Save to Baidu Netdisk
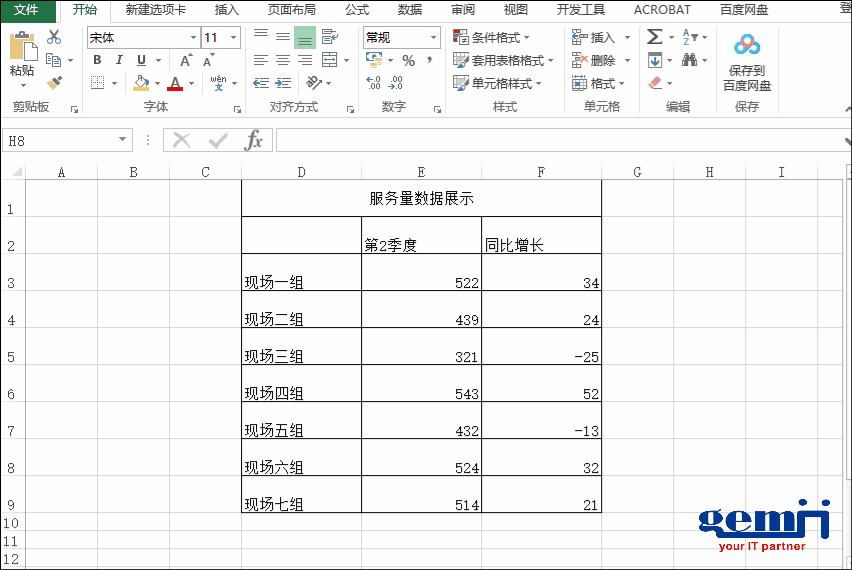 tap(747, 62)
